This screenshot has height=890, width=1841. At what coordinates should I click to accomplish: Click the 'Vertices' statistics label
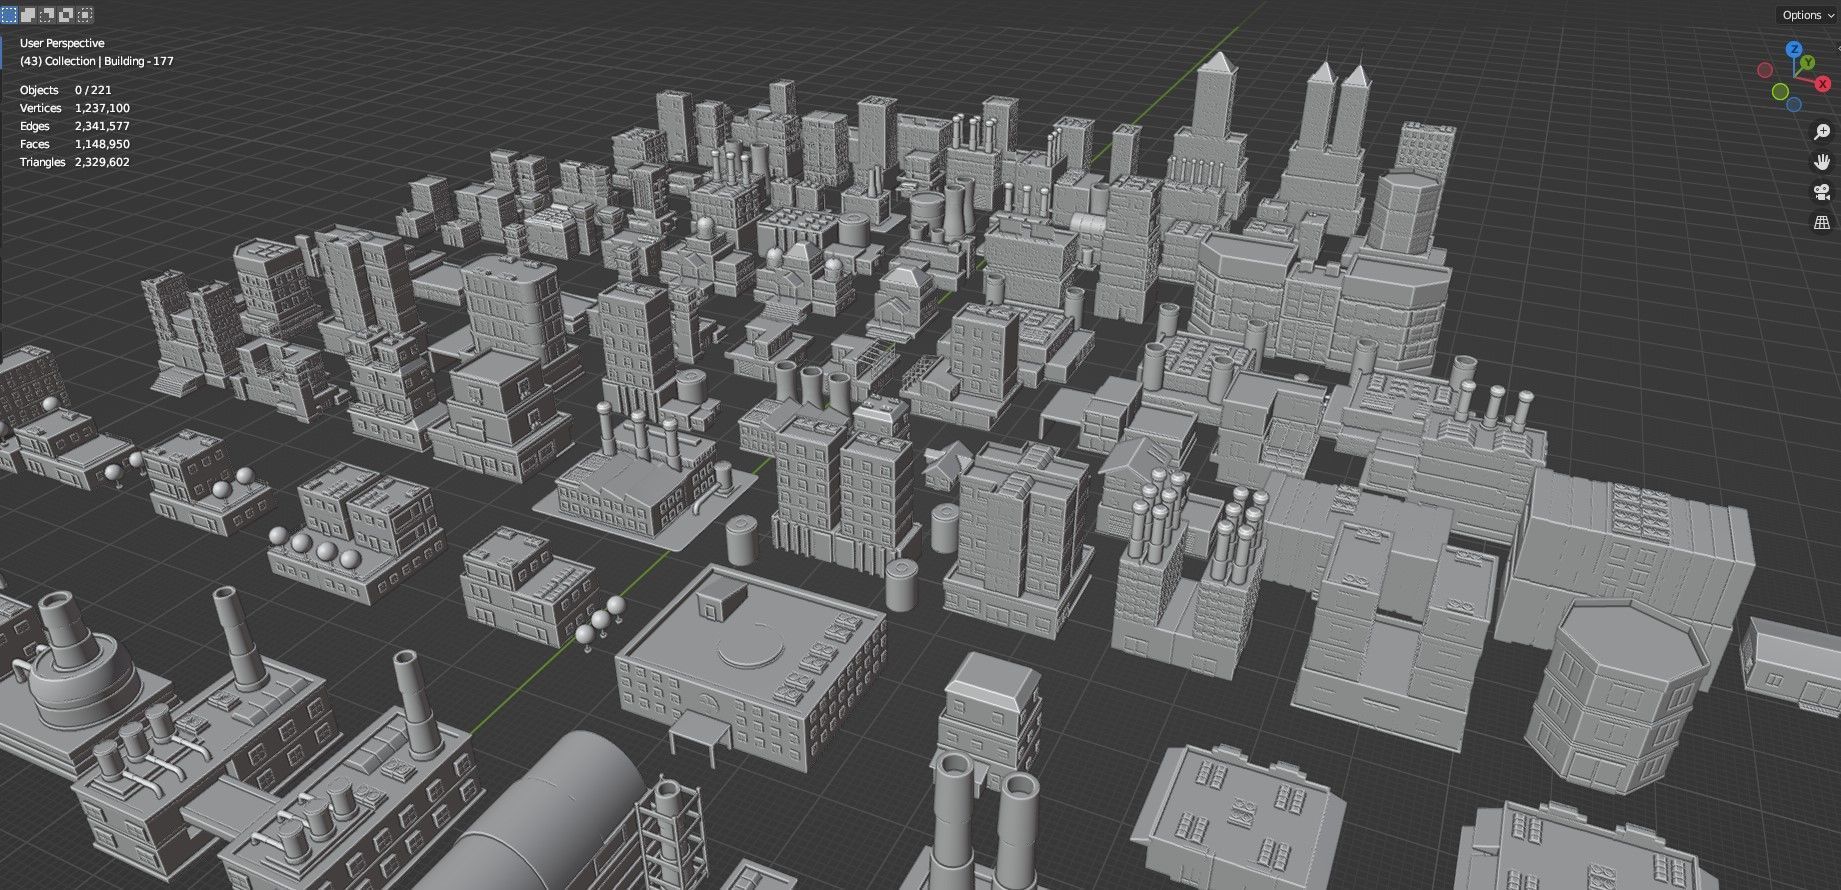pos(41,108)
